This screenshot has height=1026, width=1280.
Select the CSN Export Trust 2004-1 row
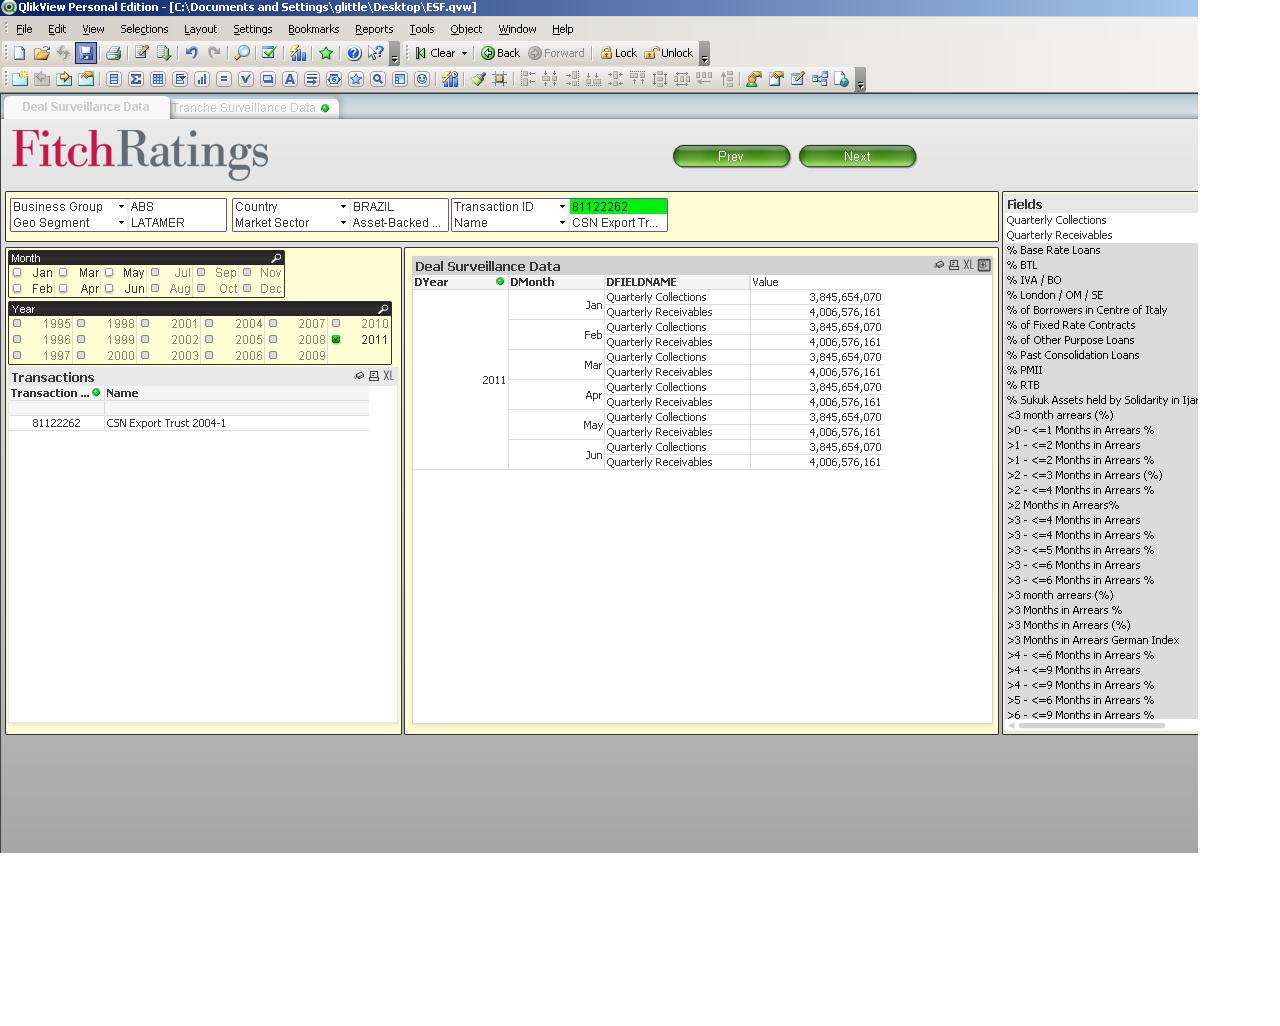[166, 423]
